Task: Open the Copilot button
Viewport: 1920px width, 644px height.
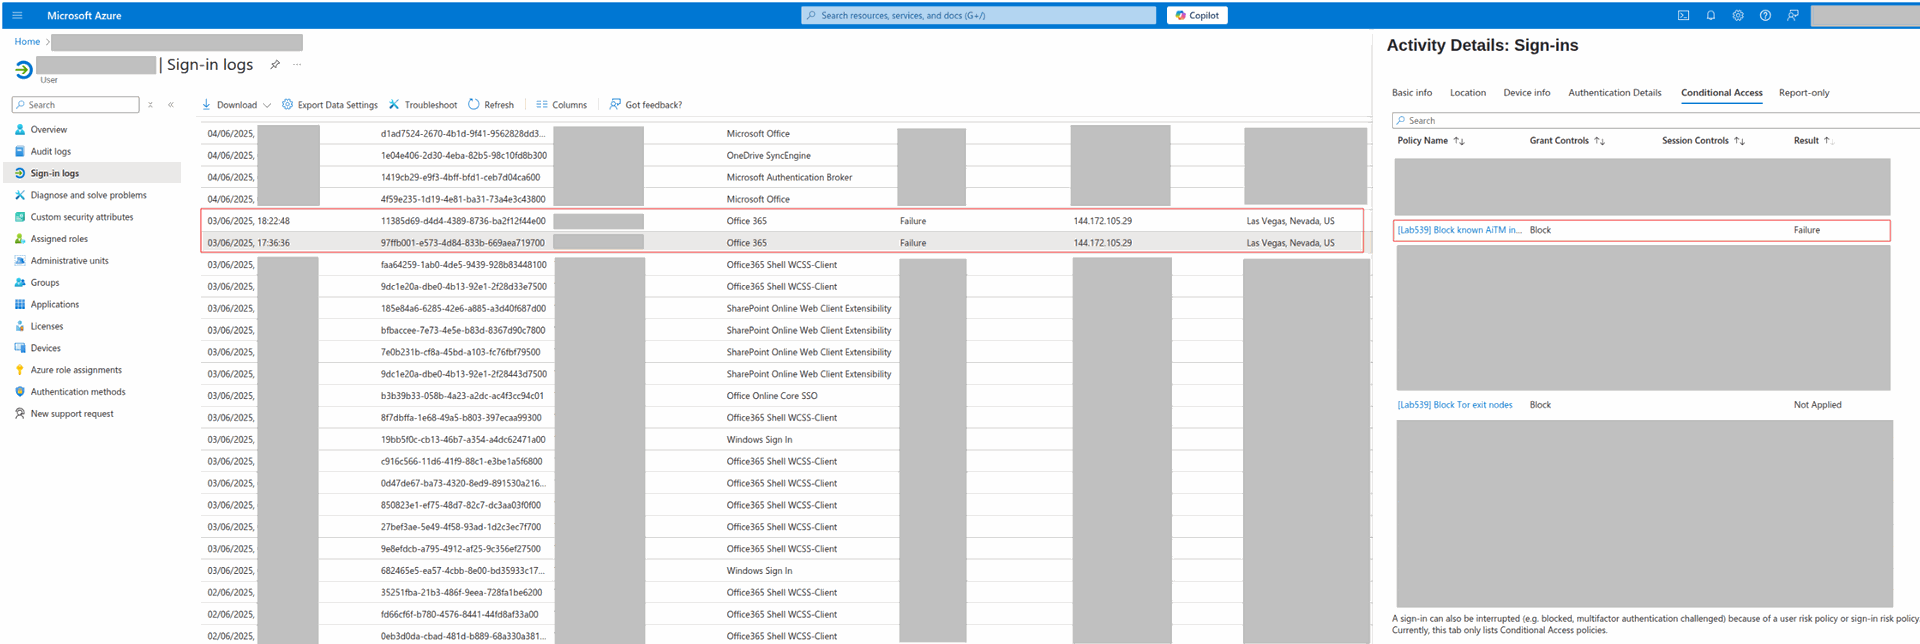Action: [1196, 15]
